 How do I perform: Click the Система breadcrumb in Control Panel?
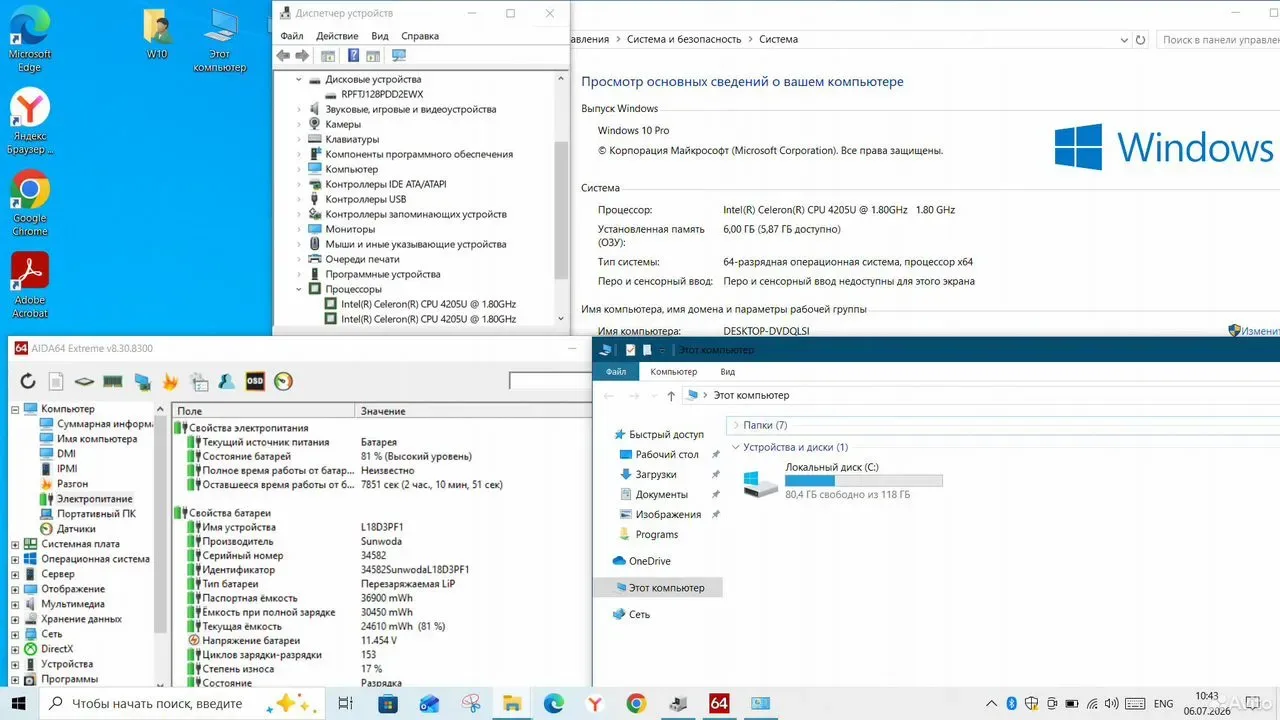coord(778,40)
